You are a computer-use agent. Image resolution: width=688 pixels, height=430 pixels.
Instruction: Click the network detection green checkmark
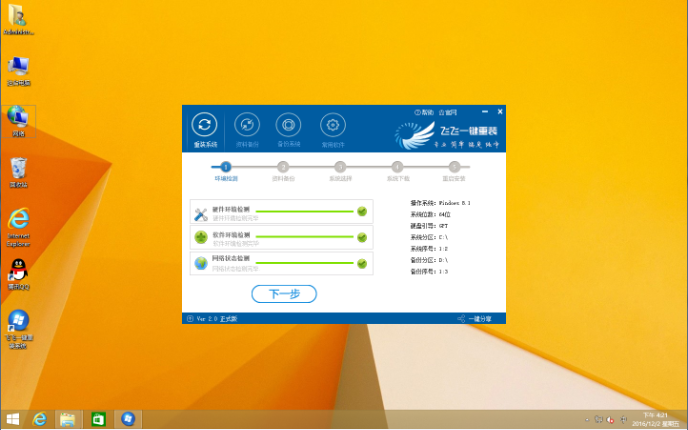[362, 264]
